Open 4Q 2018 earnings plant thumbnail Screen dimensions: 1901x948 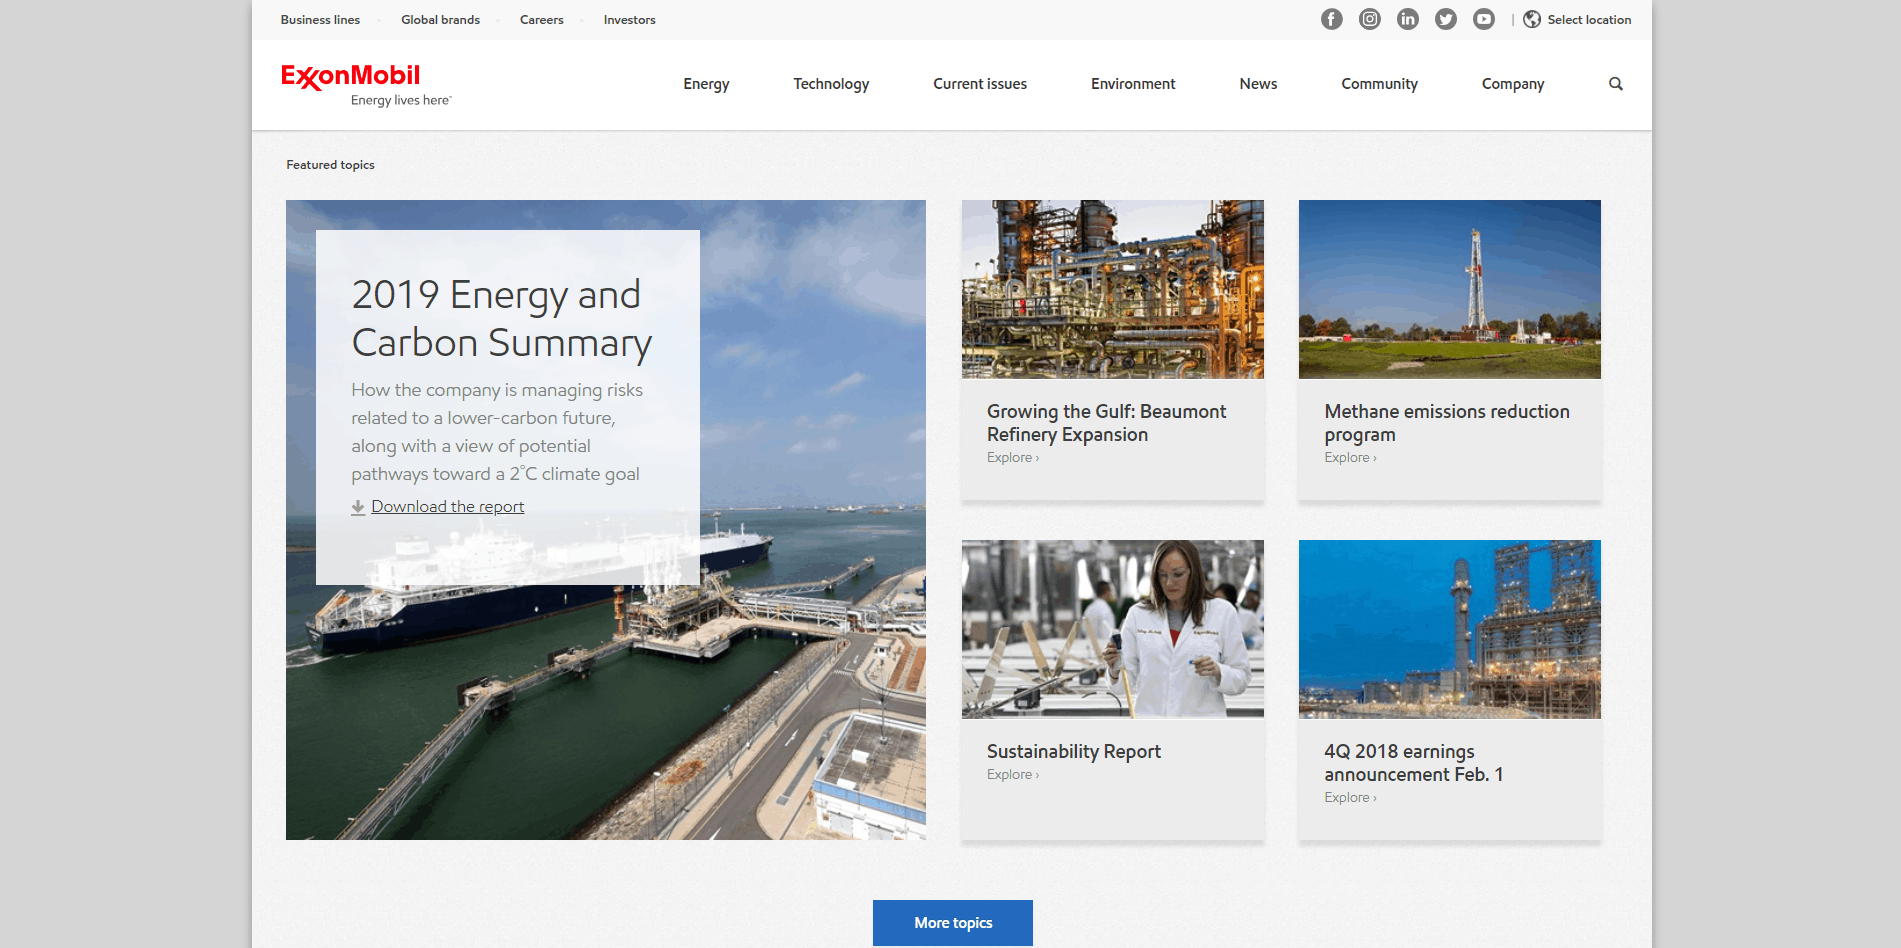1449,629
